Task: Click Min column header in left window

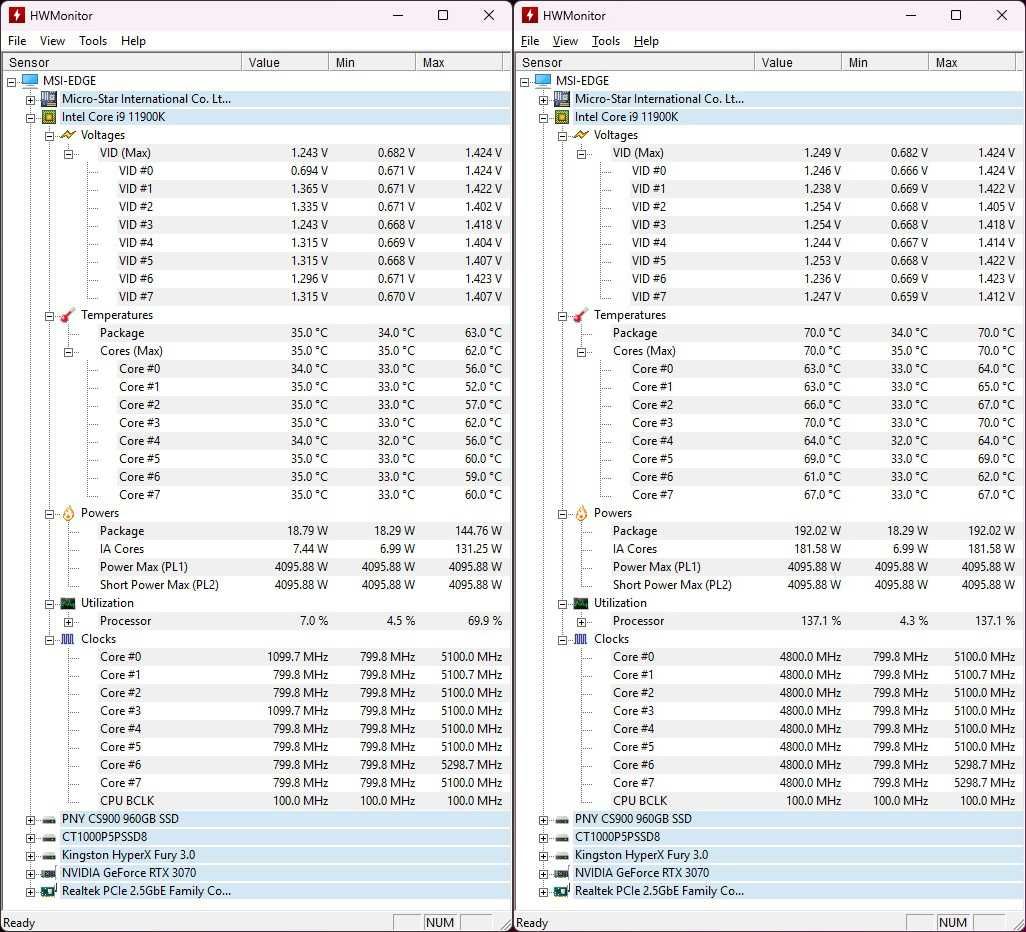Action: click(x=372, y=62)
